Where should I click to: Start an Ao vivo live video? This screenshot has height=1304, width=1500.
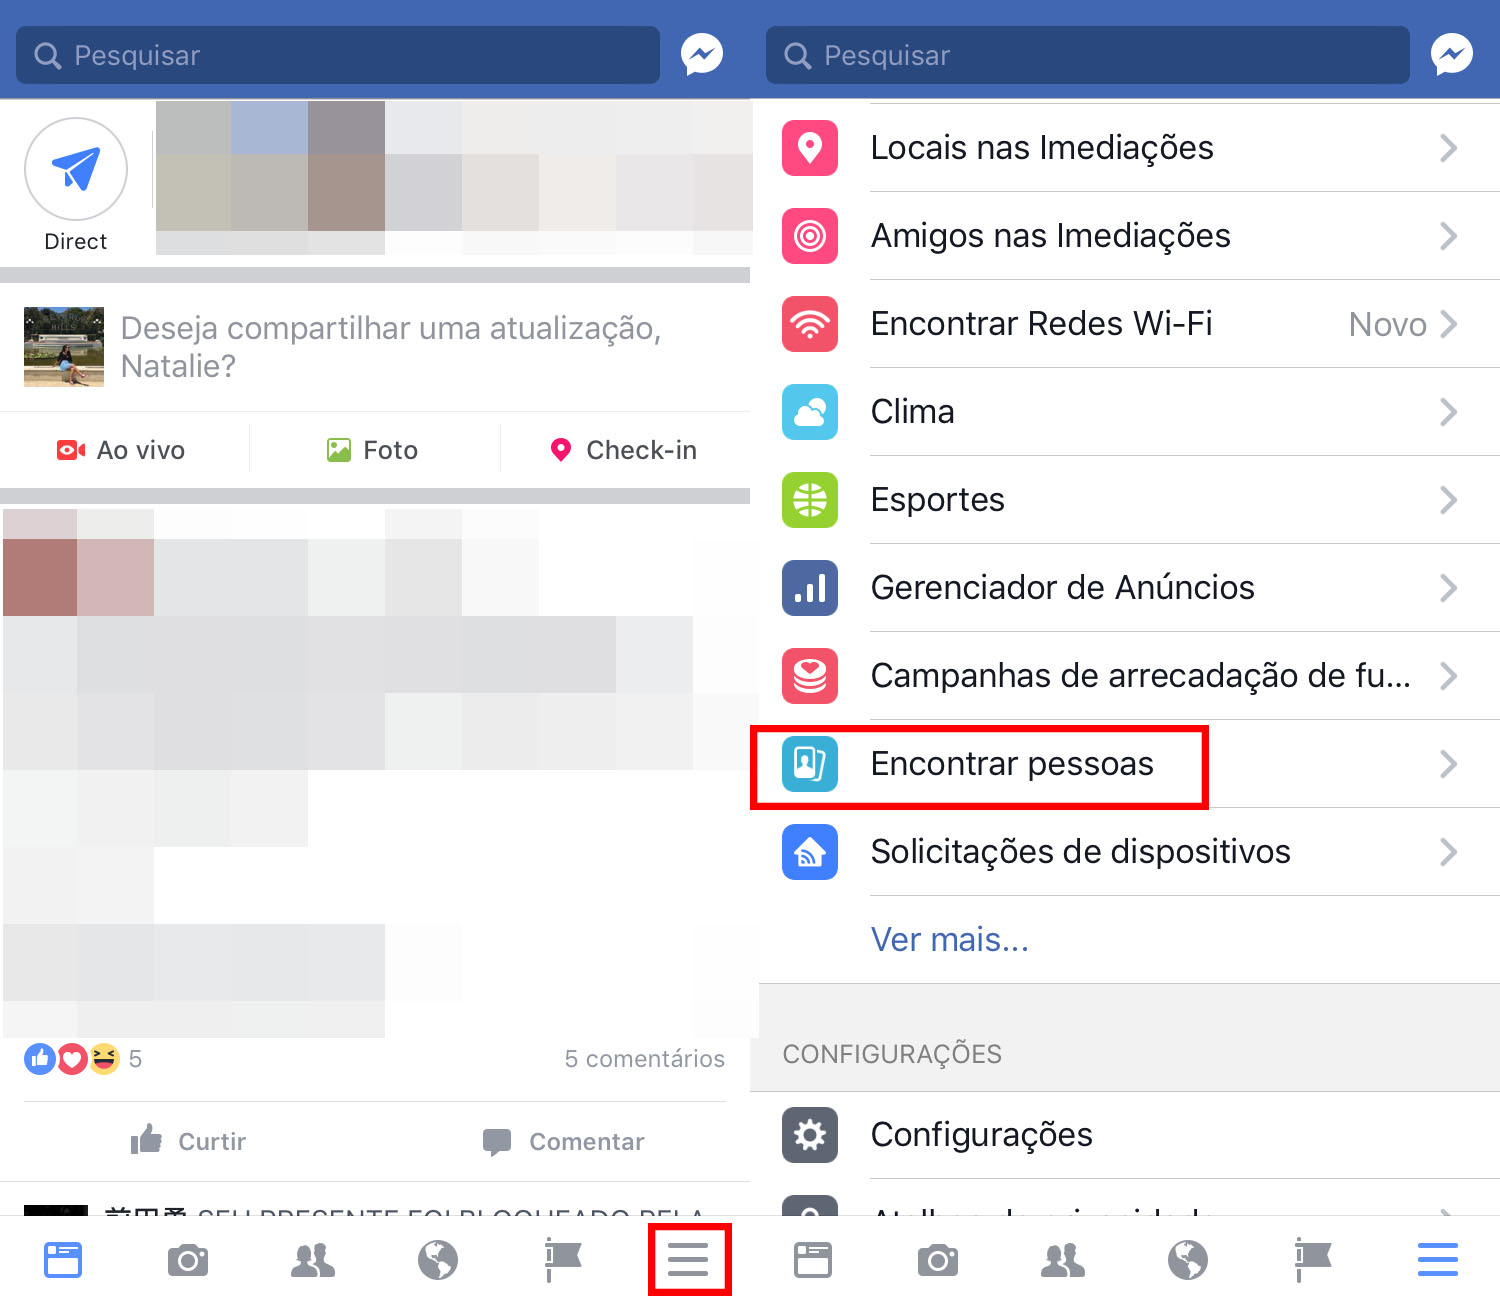coord(121,450)
